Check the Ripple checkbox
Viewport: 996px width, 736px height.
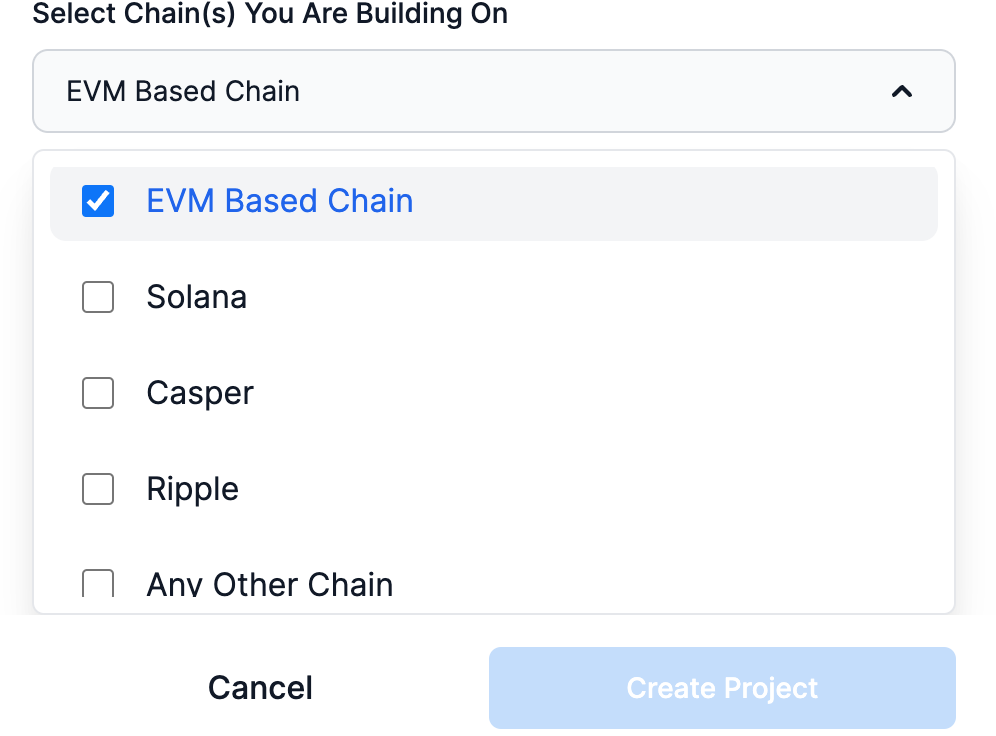point(98,489)
